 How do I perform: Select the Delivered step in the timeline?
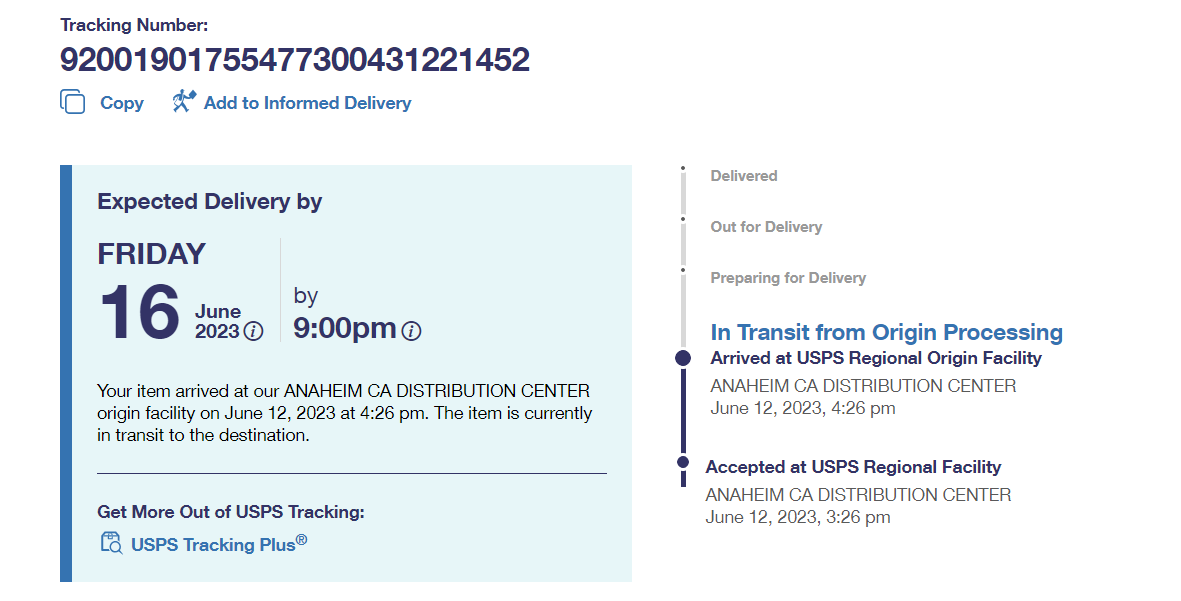pyautogui.click(x=743, y=176)
